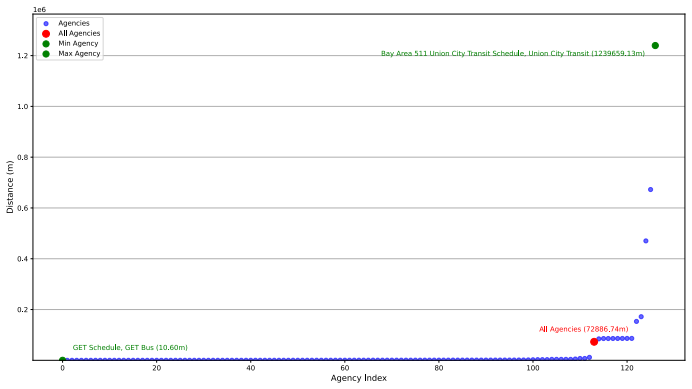Click the x-axis tick label '100'
The height and width of the screenshot is (389, 692).
pos(533,368)
